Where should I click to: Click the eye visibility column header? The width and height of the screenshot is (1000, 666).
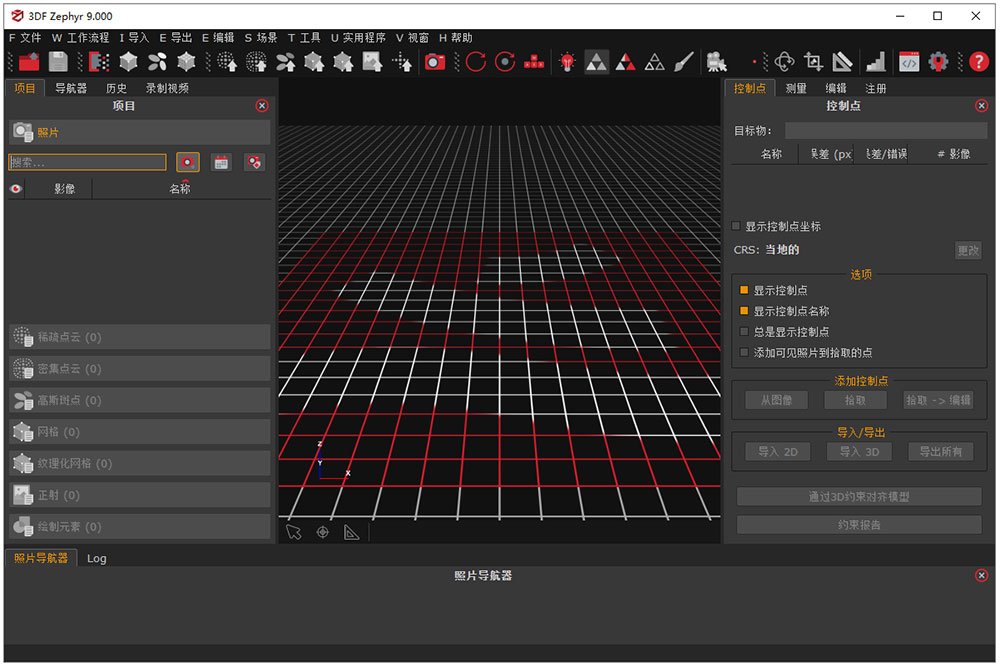click(x=16, y=189)
